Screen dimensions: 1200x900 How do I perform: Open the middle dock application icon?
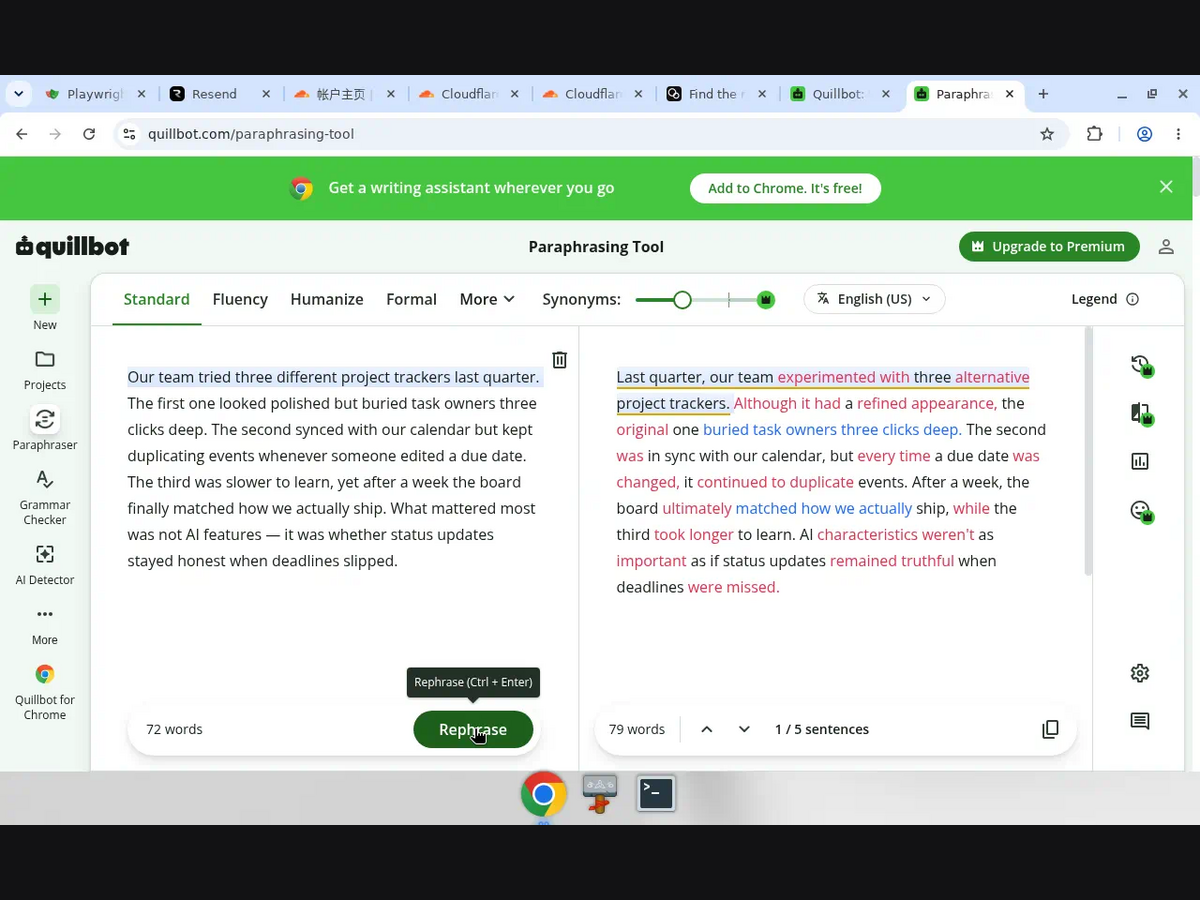click(x=599, y=794)
